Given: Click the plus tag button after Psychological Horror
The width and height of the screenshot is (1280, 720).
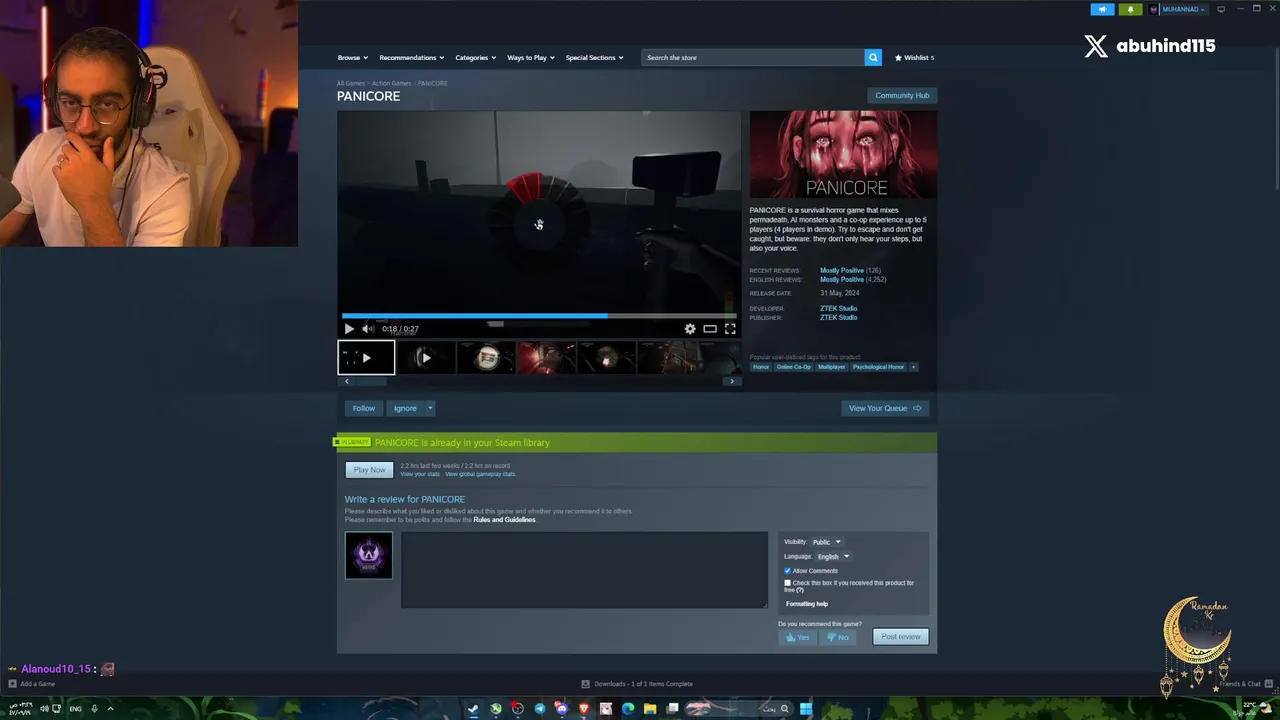Looking at the screenshot, I should click(913, 367).
